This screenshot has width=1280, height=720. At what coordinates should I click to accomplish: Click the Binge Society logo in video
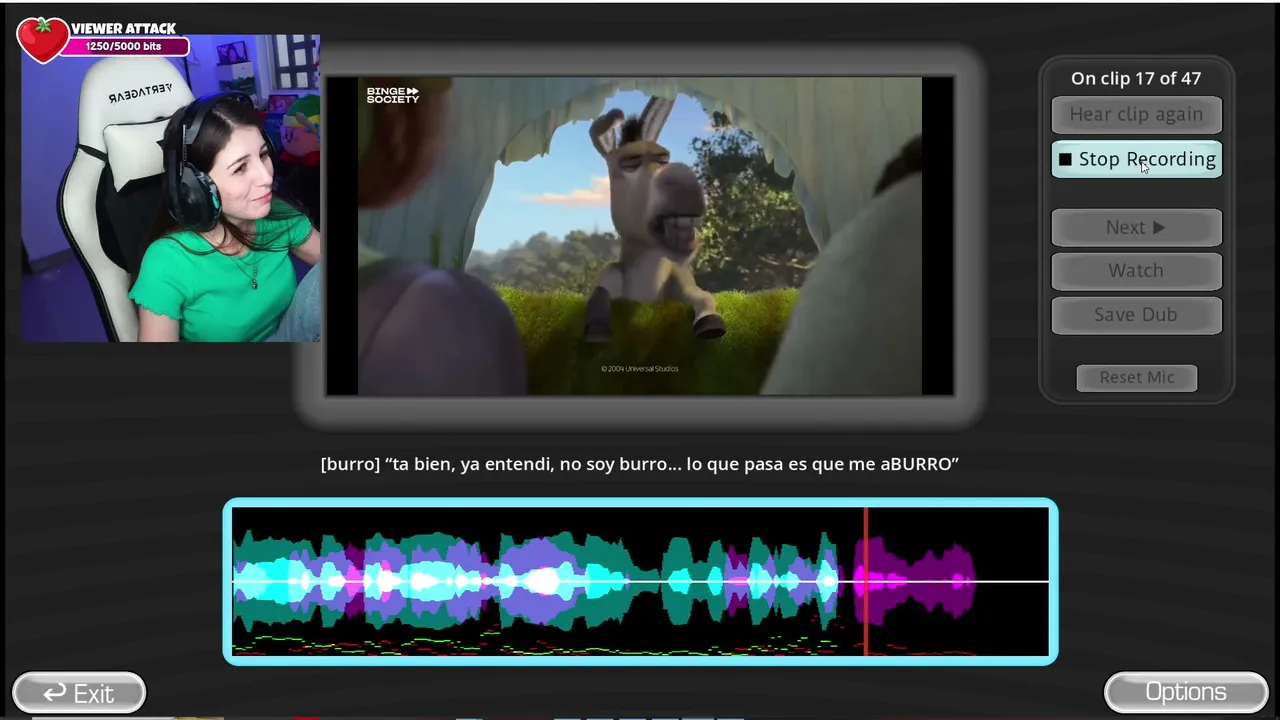pos(392,95)
